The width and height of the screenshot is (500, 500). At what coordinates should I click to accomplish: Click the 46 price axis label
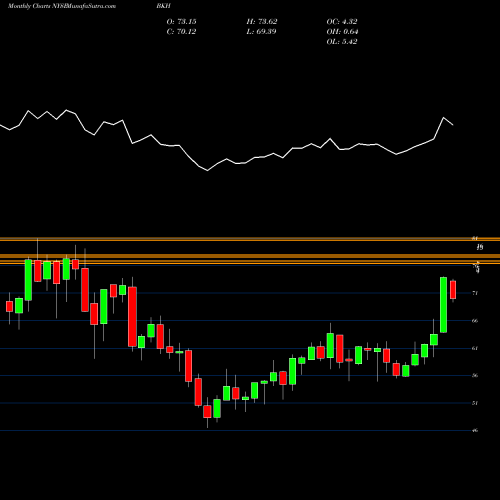tap(475, 430)
